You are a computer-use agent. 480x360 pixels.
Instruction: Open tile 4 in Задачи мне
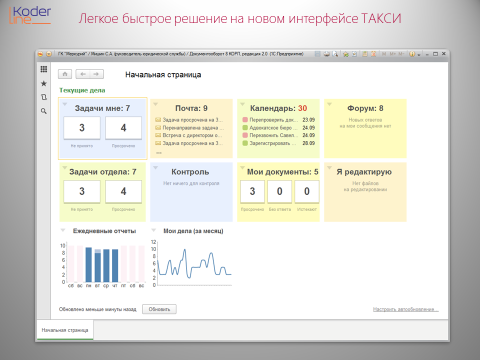click(123, 128)
